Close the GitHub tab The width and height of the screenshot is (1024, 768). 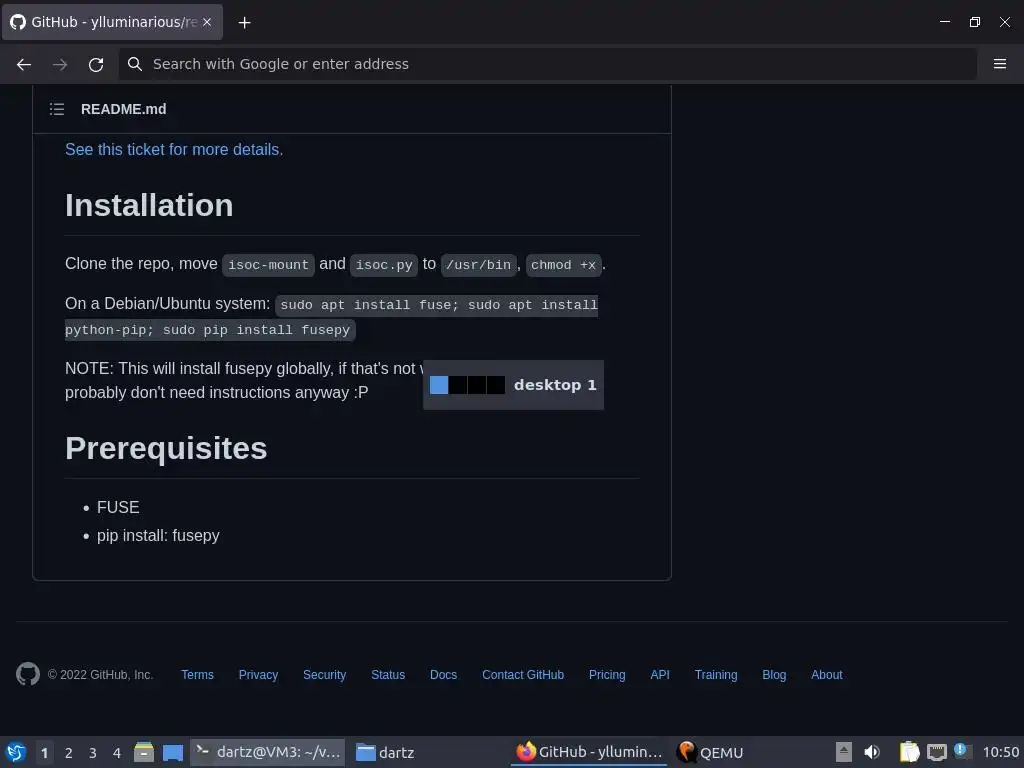click(207, 22)
